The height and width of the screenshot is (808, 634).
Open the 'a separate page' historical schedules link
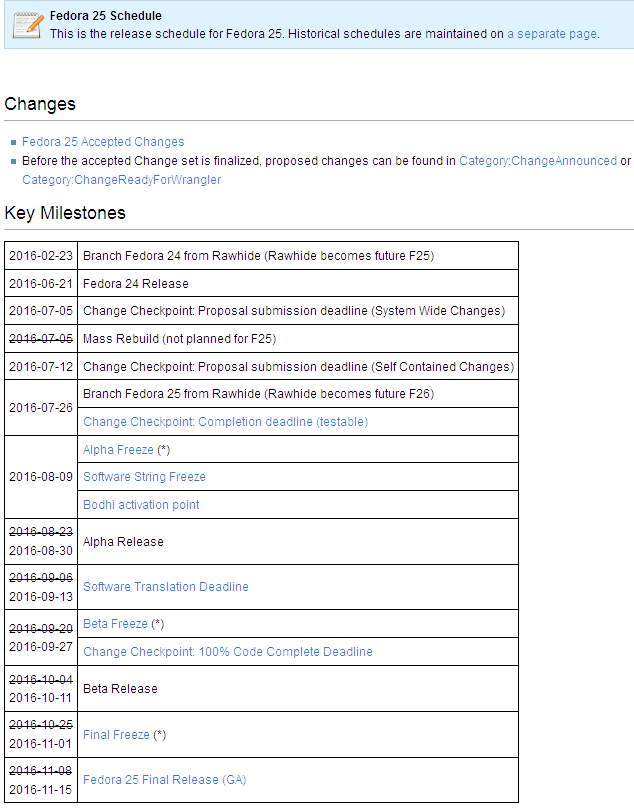tap(552, 33)
